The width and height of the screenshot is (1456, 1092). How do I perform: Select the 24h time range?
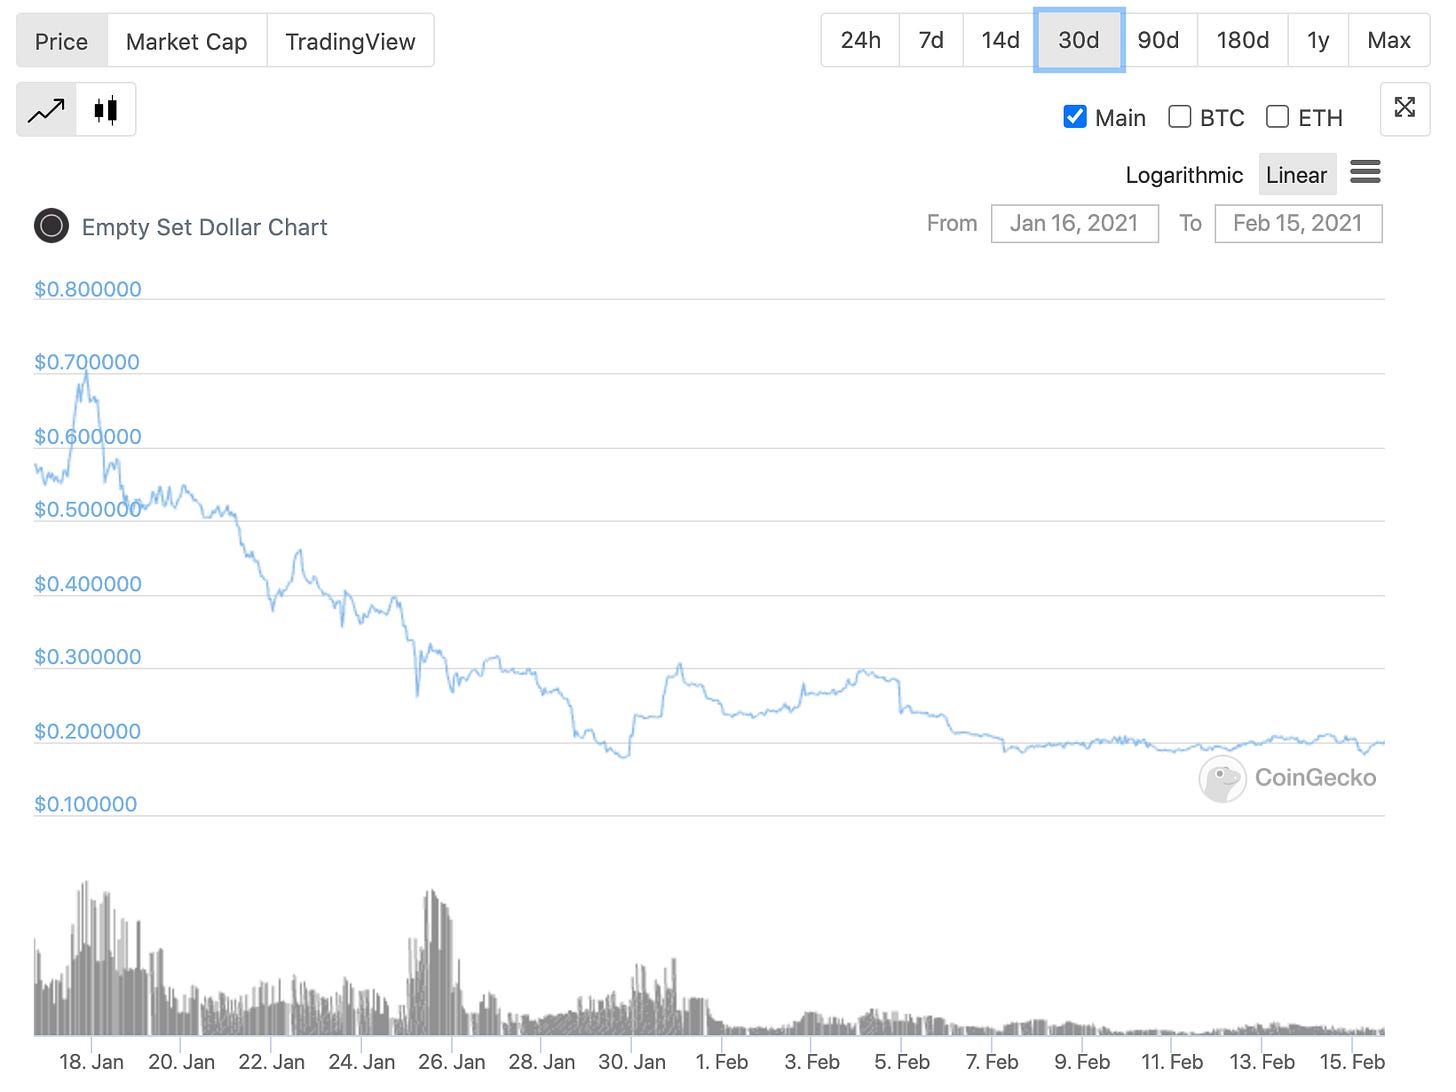coord(860,40)
